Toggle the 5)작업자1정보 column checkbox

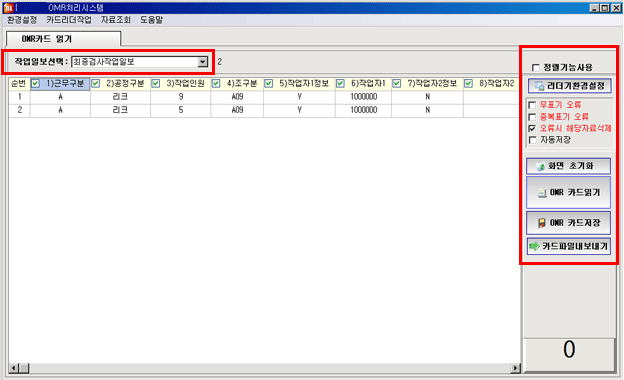click(x=269, y=83)
